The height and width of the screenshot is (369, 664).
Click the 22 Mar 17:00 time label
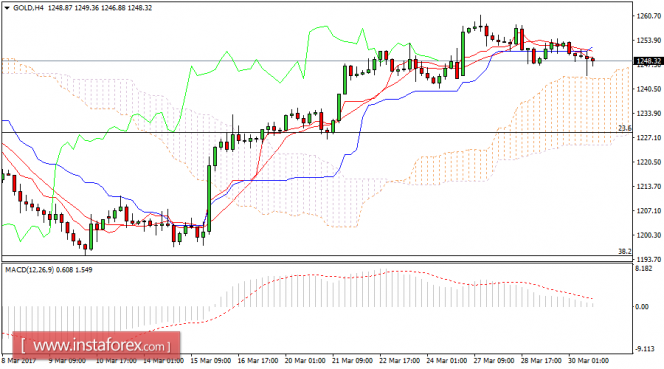(400, 361)
